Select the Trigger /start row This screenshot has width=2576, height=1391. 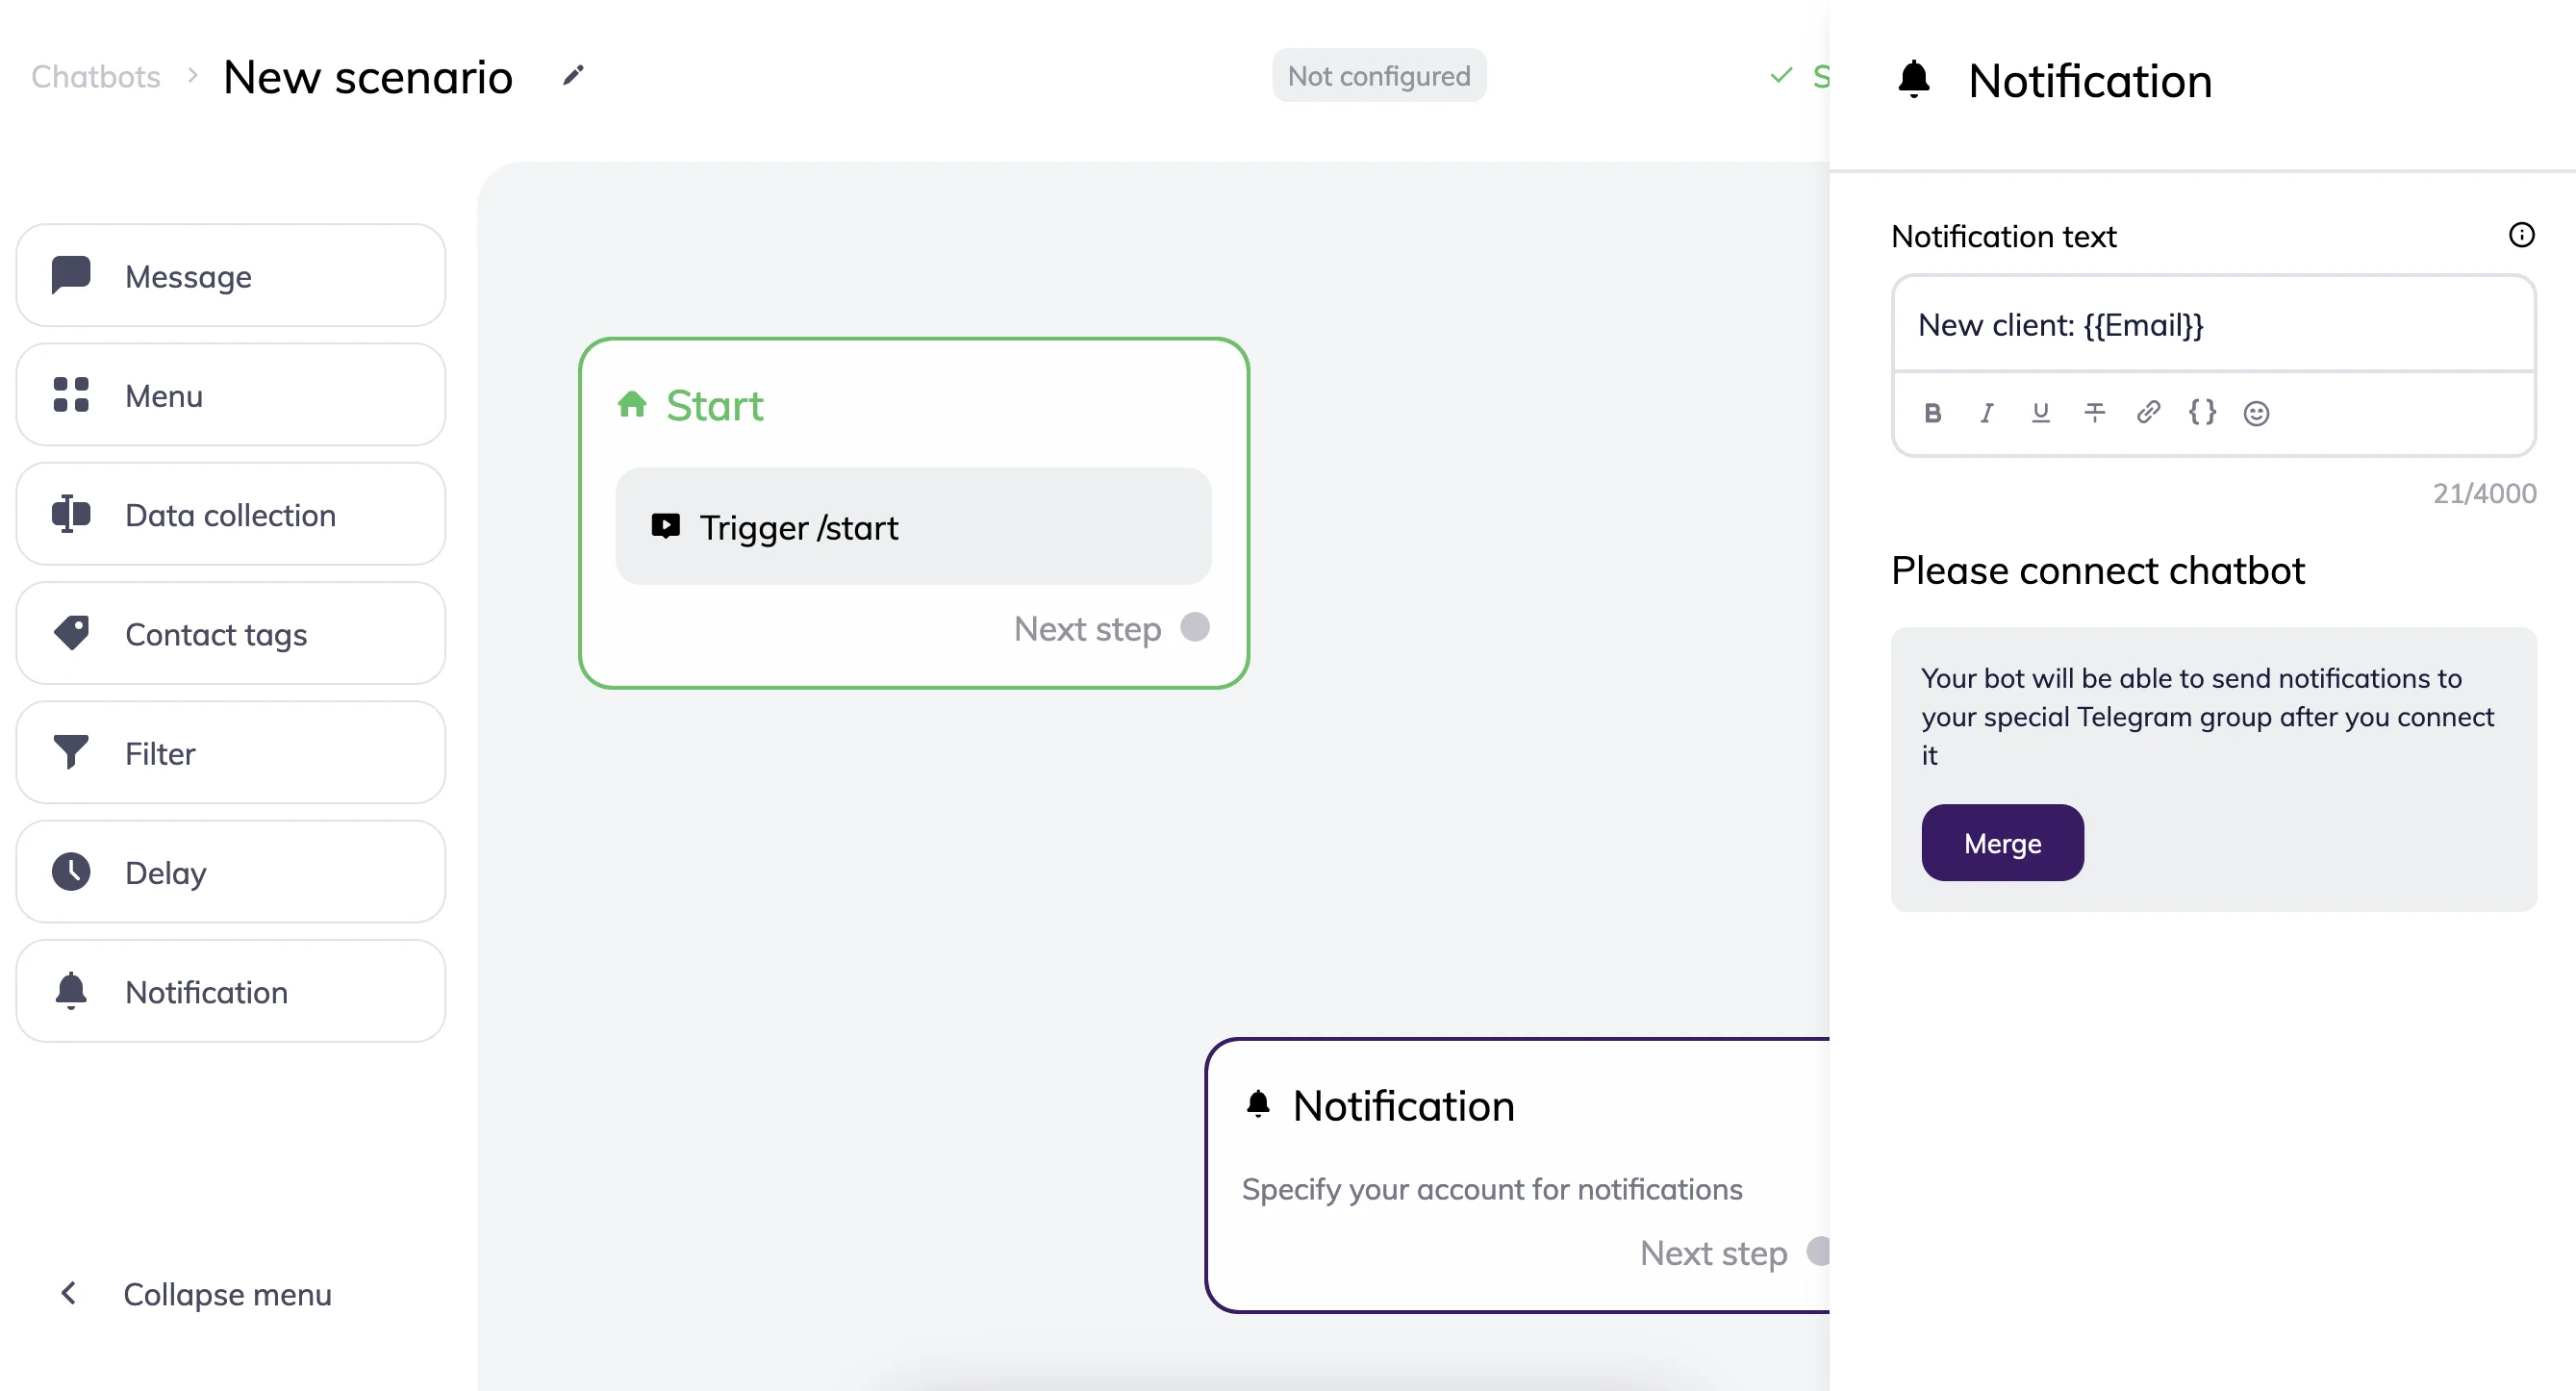click(x=913, y=526)
